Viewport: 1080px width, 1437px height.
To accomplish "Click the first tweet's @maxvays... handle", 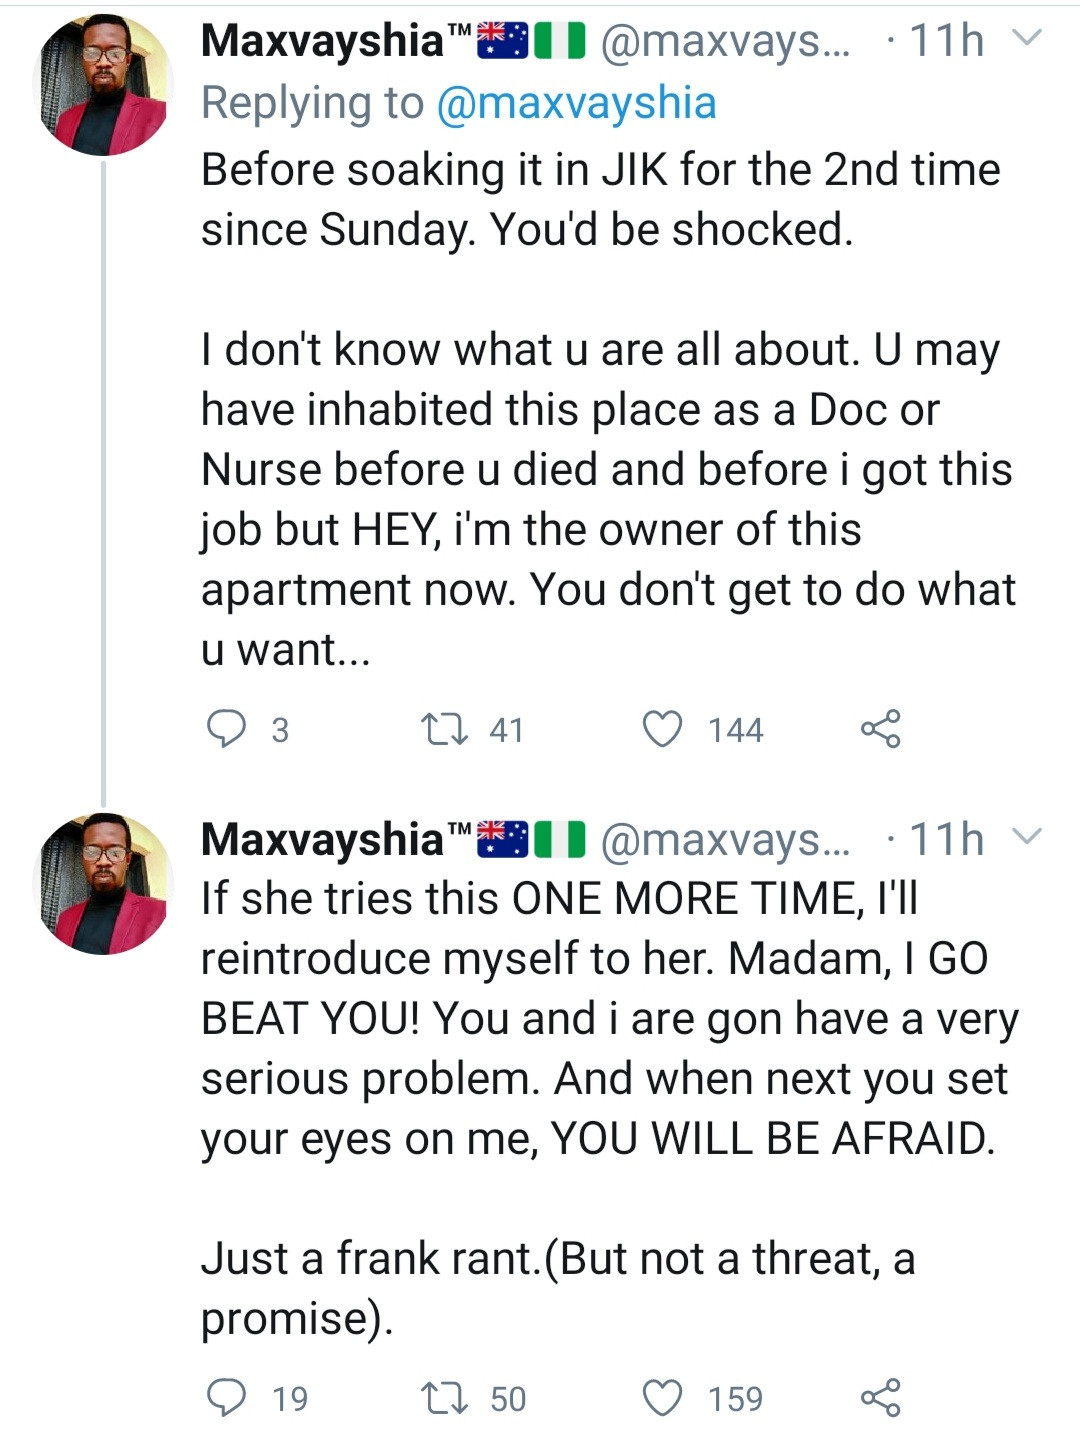I will 725,41.
